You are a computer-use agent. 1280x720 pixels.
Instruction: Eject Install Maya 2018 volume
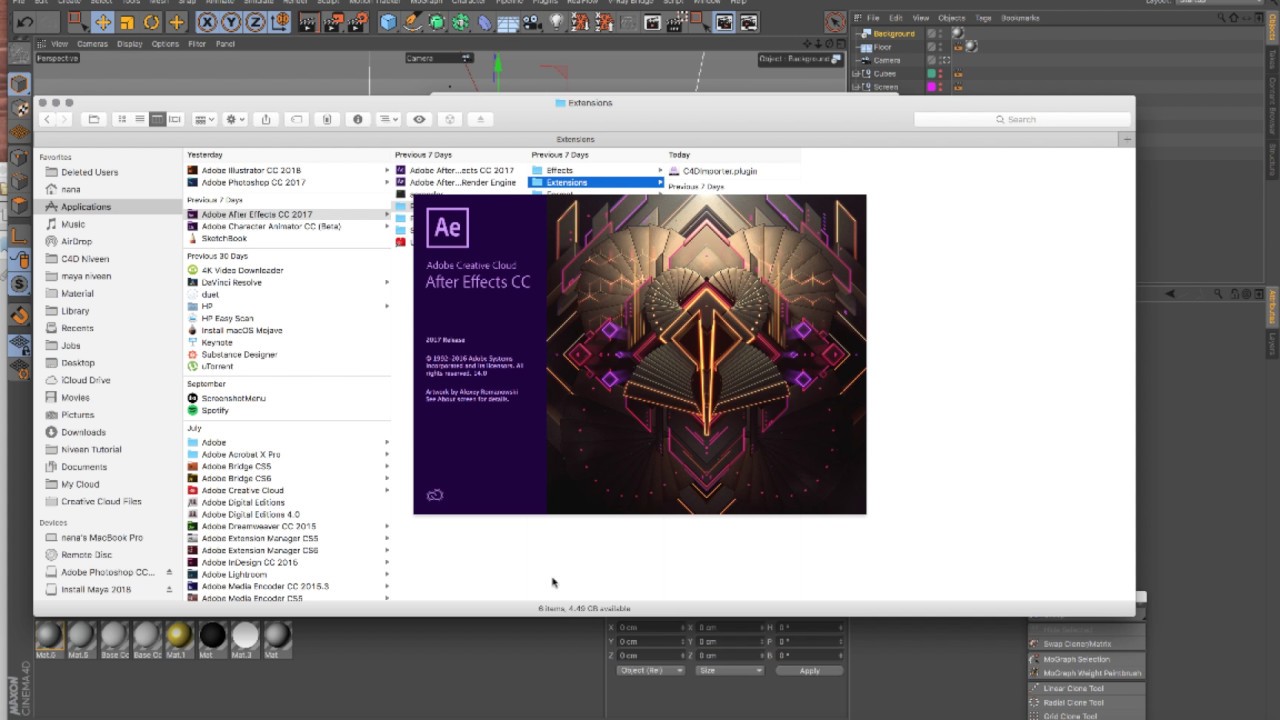[169, 589]
